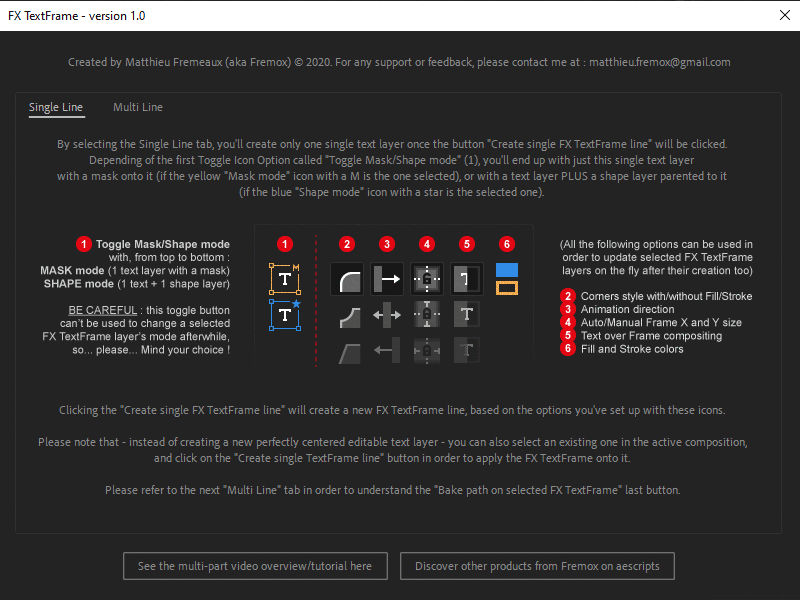Click the 'Toggle Mask/Shape mode' heading

163,244
